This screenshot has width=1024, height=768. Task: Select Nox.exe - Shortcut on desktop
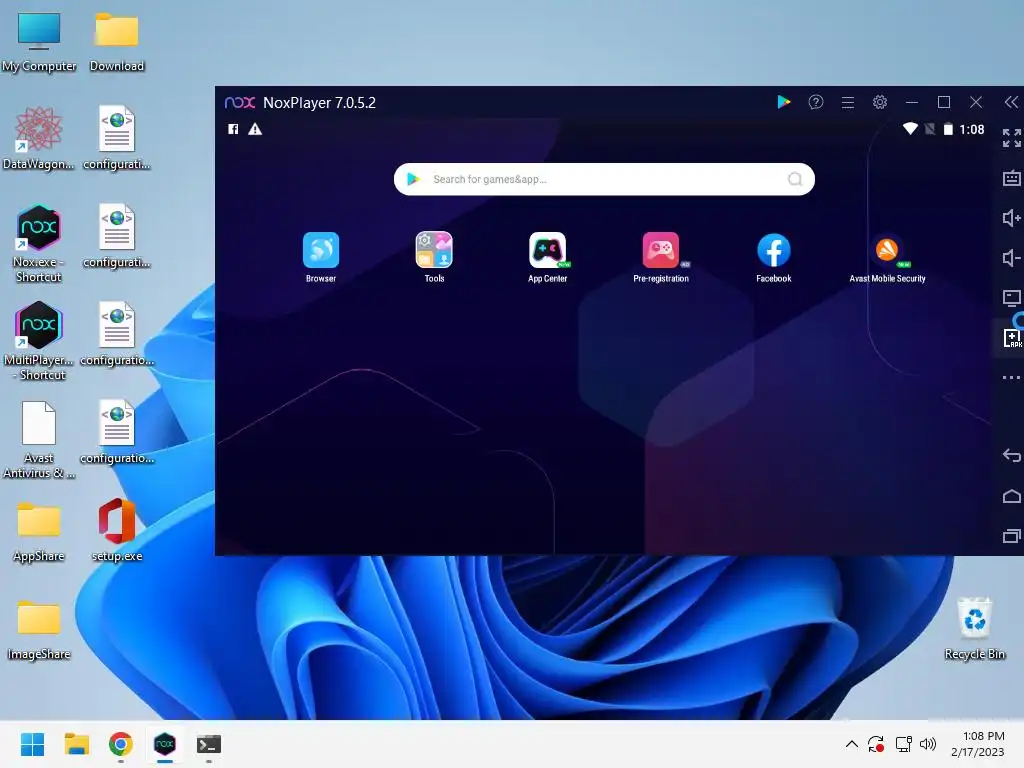(39, 244)
